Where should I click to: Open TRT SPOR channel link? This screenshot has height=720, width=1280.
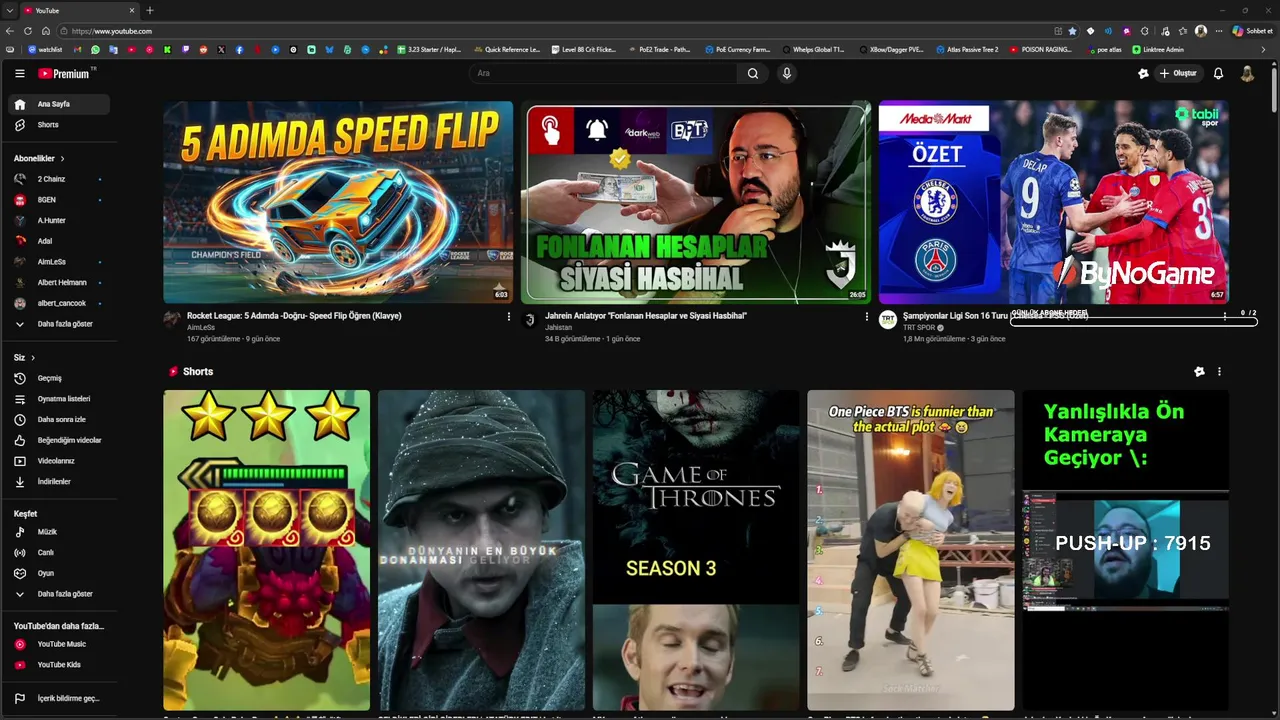pyautogui.click(x=919, y=327)
